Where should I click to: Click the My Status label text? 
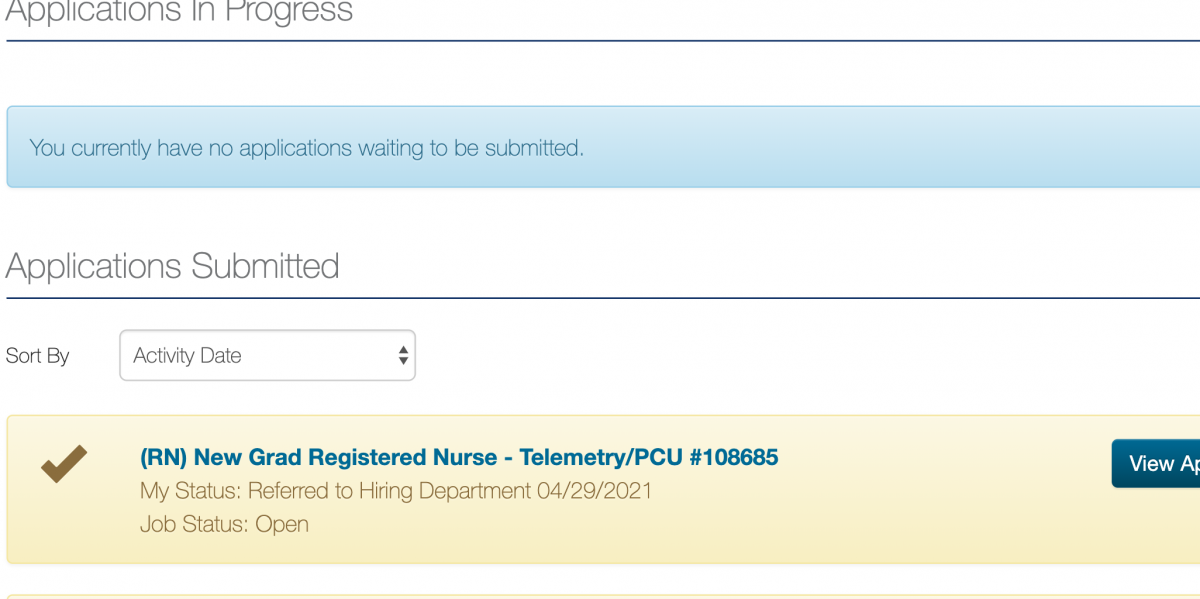[x=191, y=491]
